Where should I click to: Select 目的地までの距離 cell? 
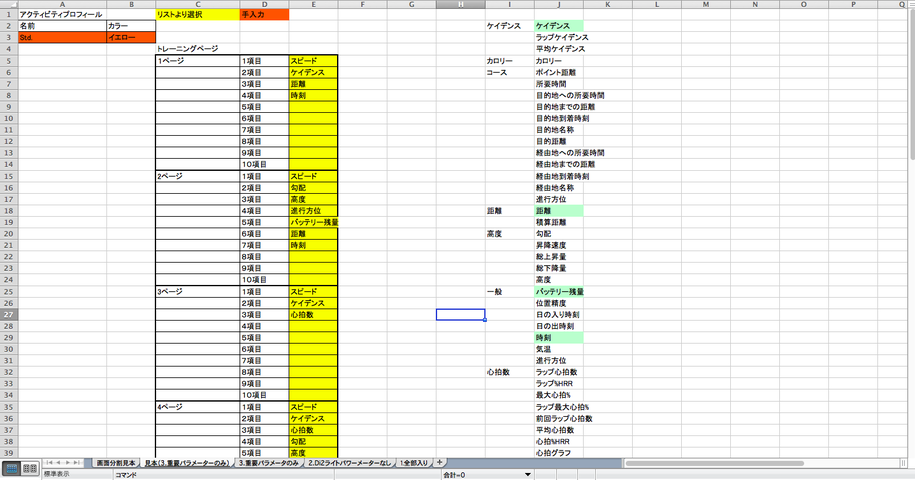click(x=558, y=107)
